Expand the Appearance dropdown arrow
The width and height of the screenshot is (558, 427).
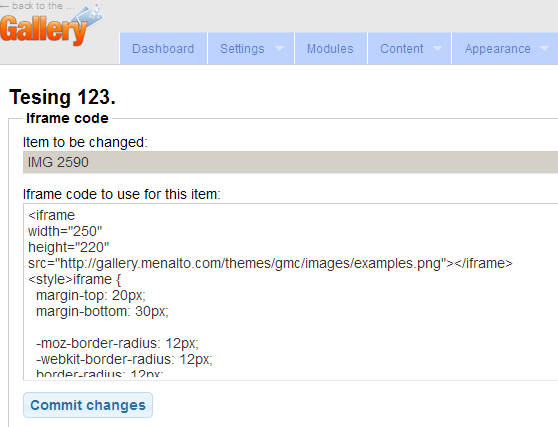[544, 48]
